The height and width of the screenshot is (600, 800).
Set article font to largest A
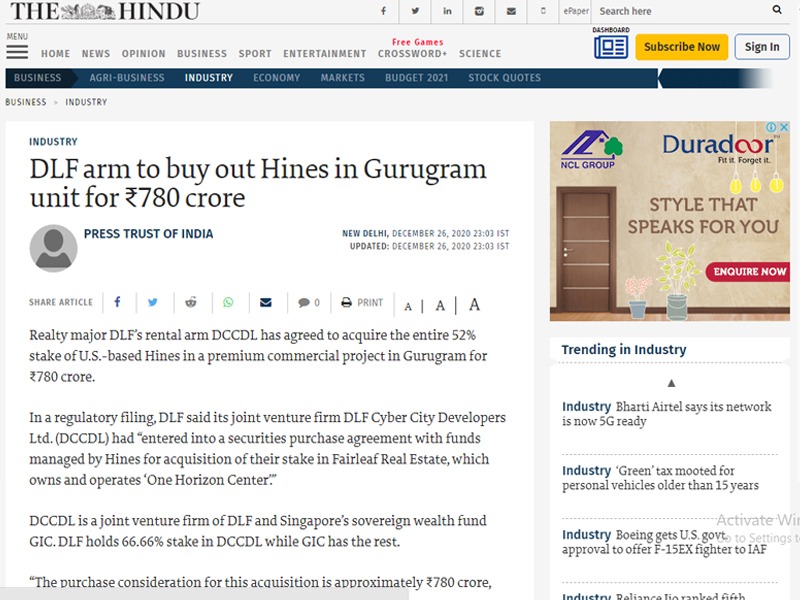tap(474, 305)
